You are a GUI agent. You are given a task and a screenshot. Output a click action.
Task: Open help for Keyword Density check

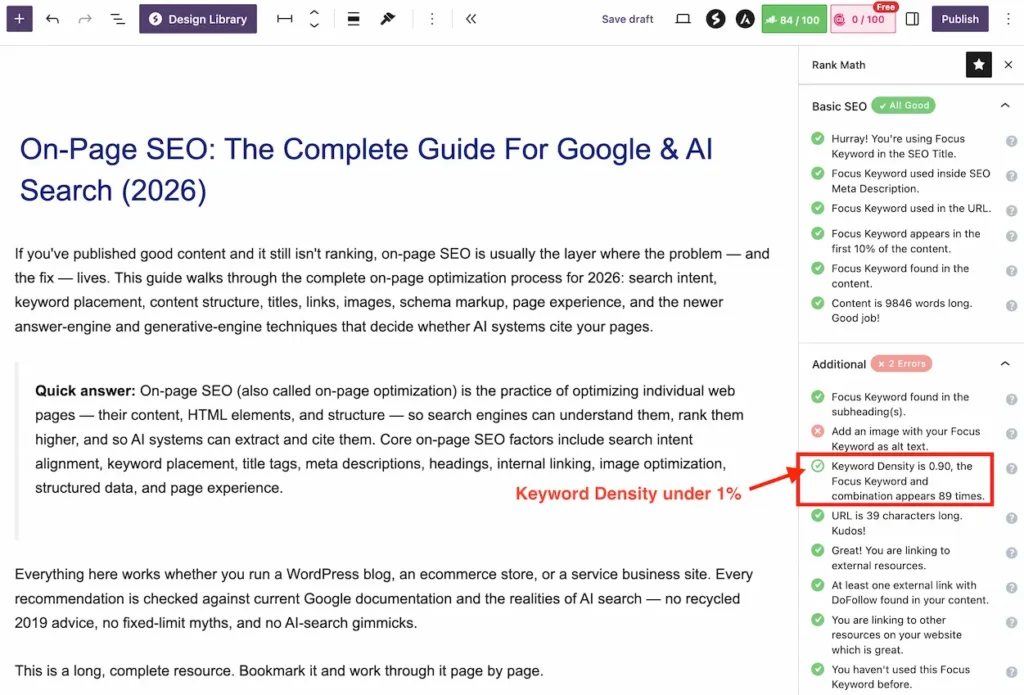1011,468
